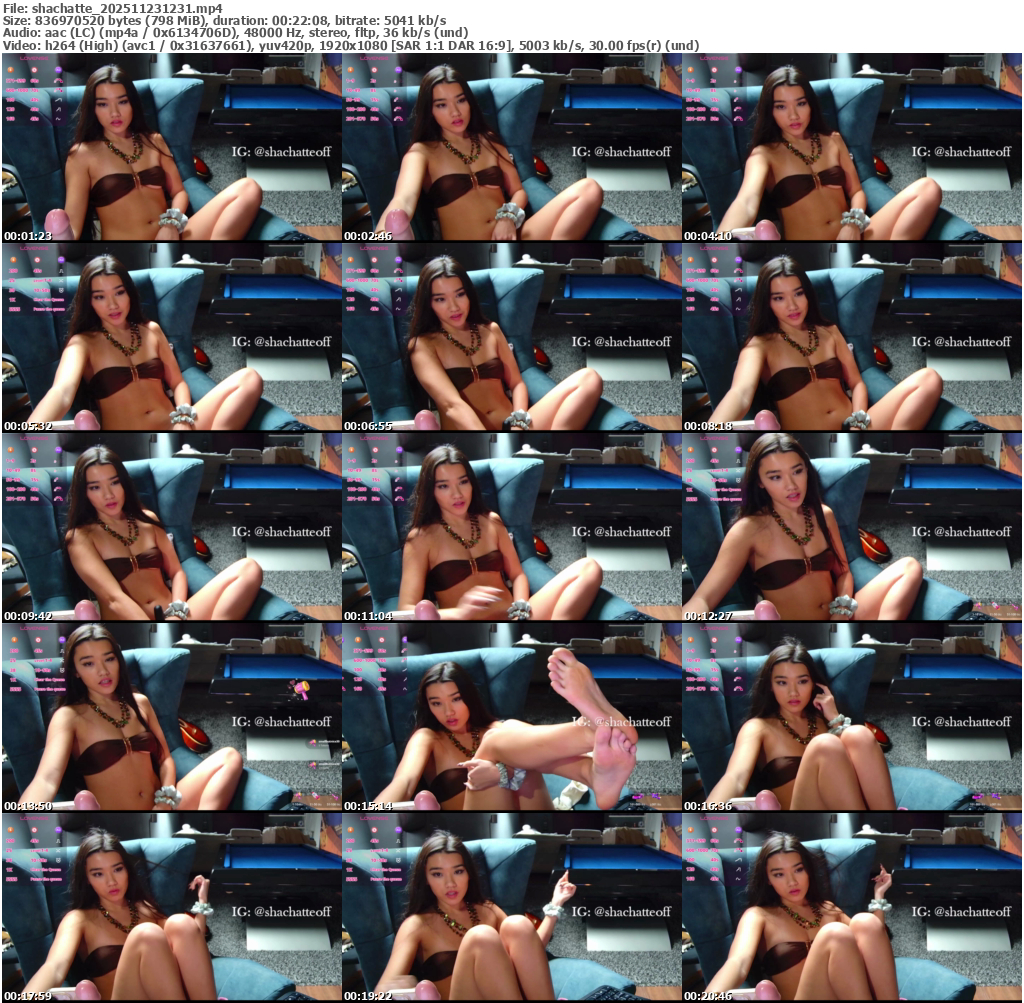Click the frame stamped 00:13:50
Screen dimensions: 1024x1003
pyautogui.click(x=172, y=717)
